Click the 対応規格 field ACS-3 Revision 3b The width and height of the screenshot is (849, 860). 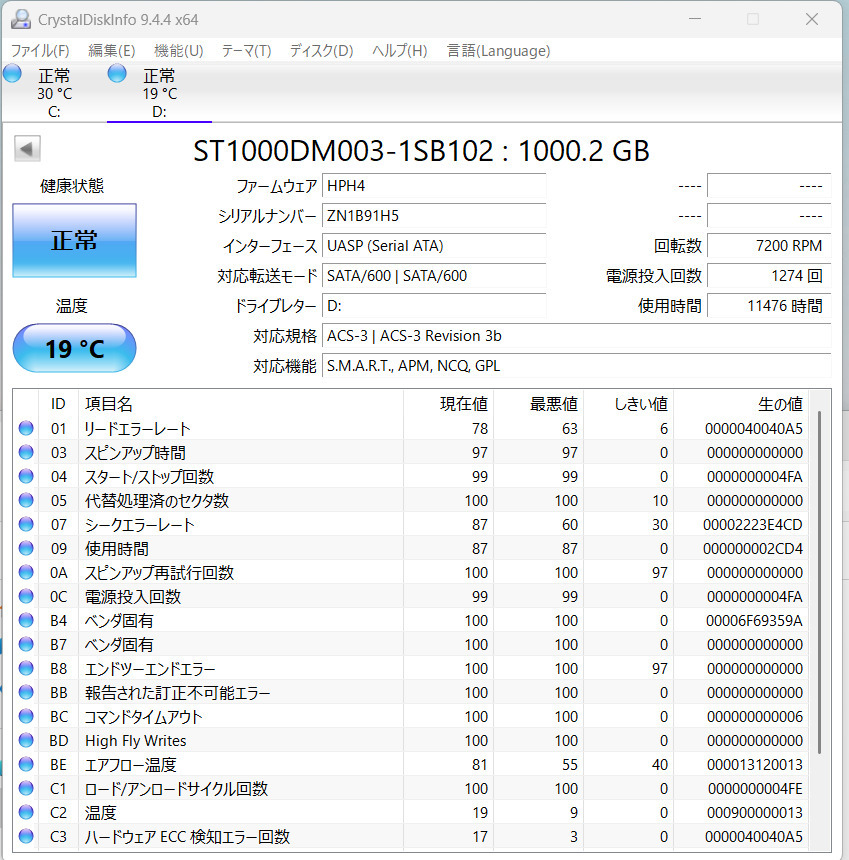tap(576, 336)
